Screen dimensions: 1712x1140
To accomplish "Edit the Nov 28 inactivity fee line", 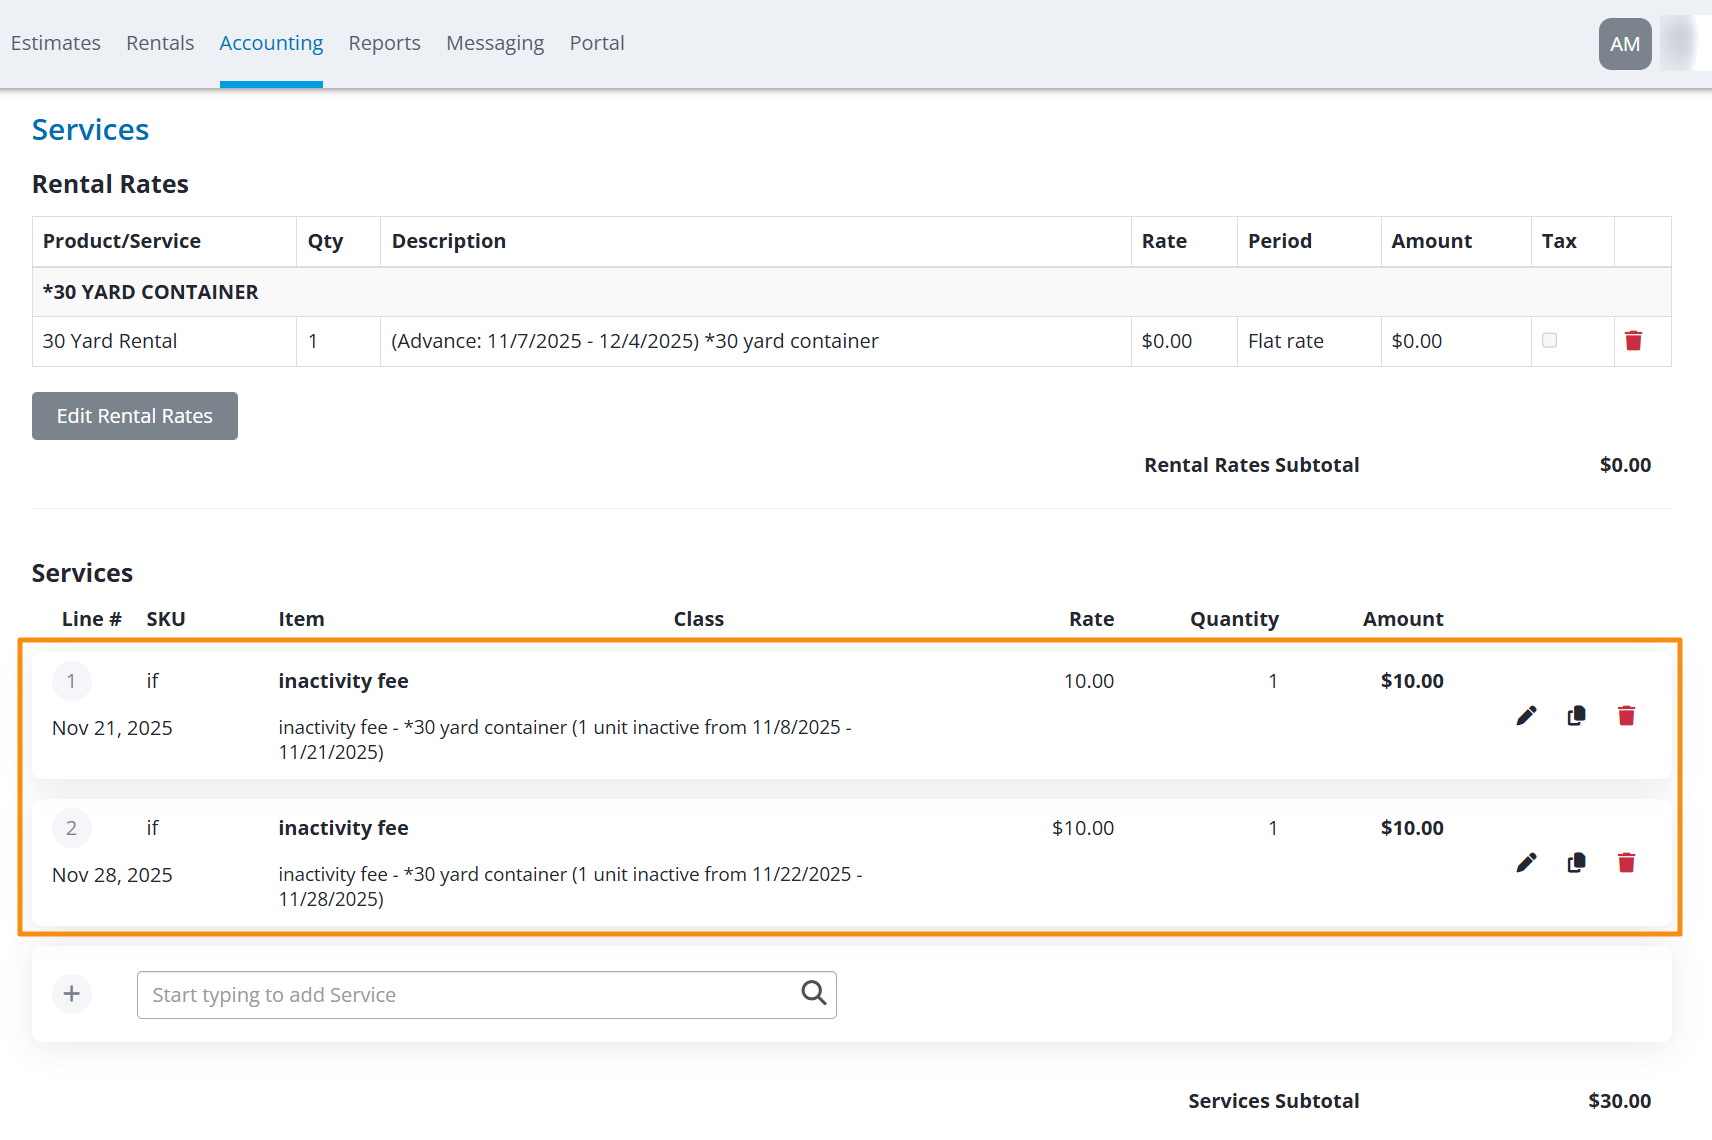I will tap(1526, 862).
